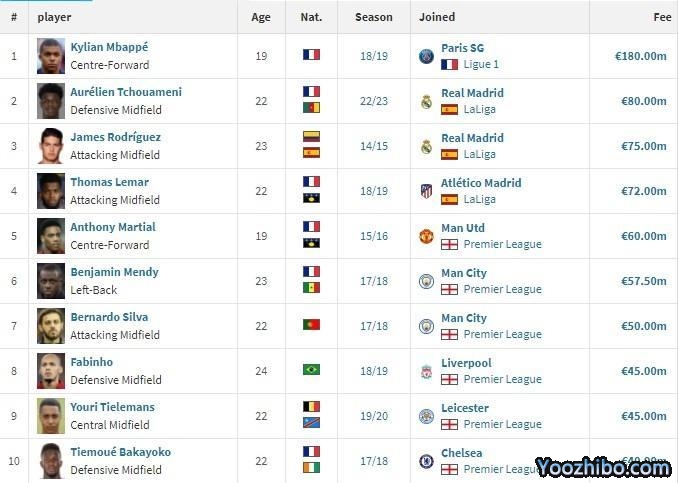Sort table by Age column header
The height and width of the screenshot is (483, 678).
coord(261,17)
